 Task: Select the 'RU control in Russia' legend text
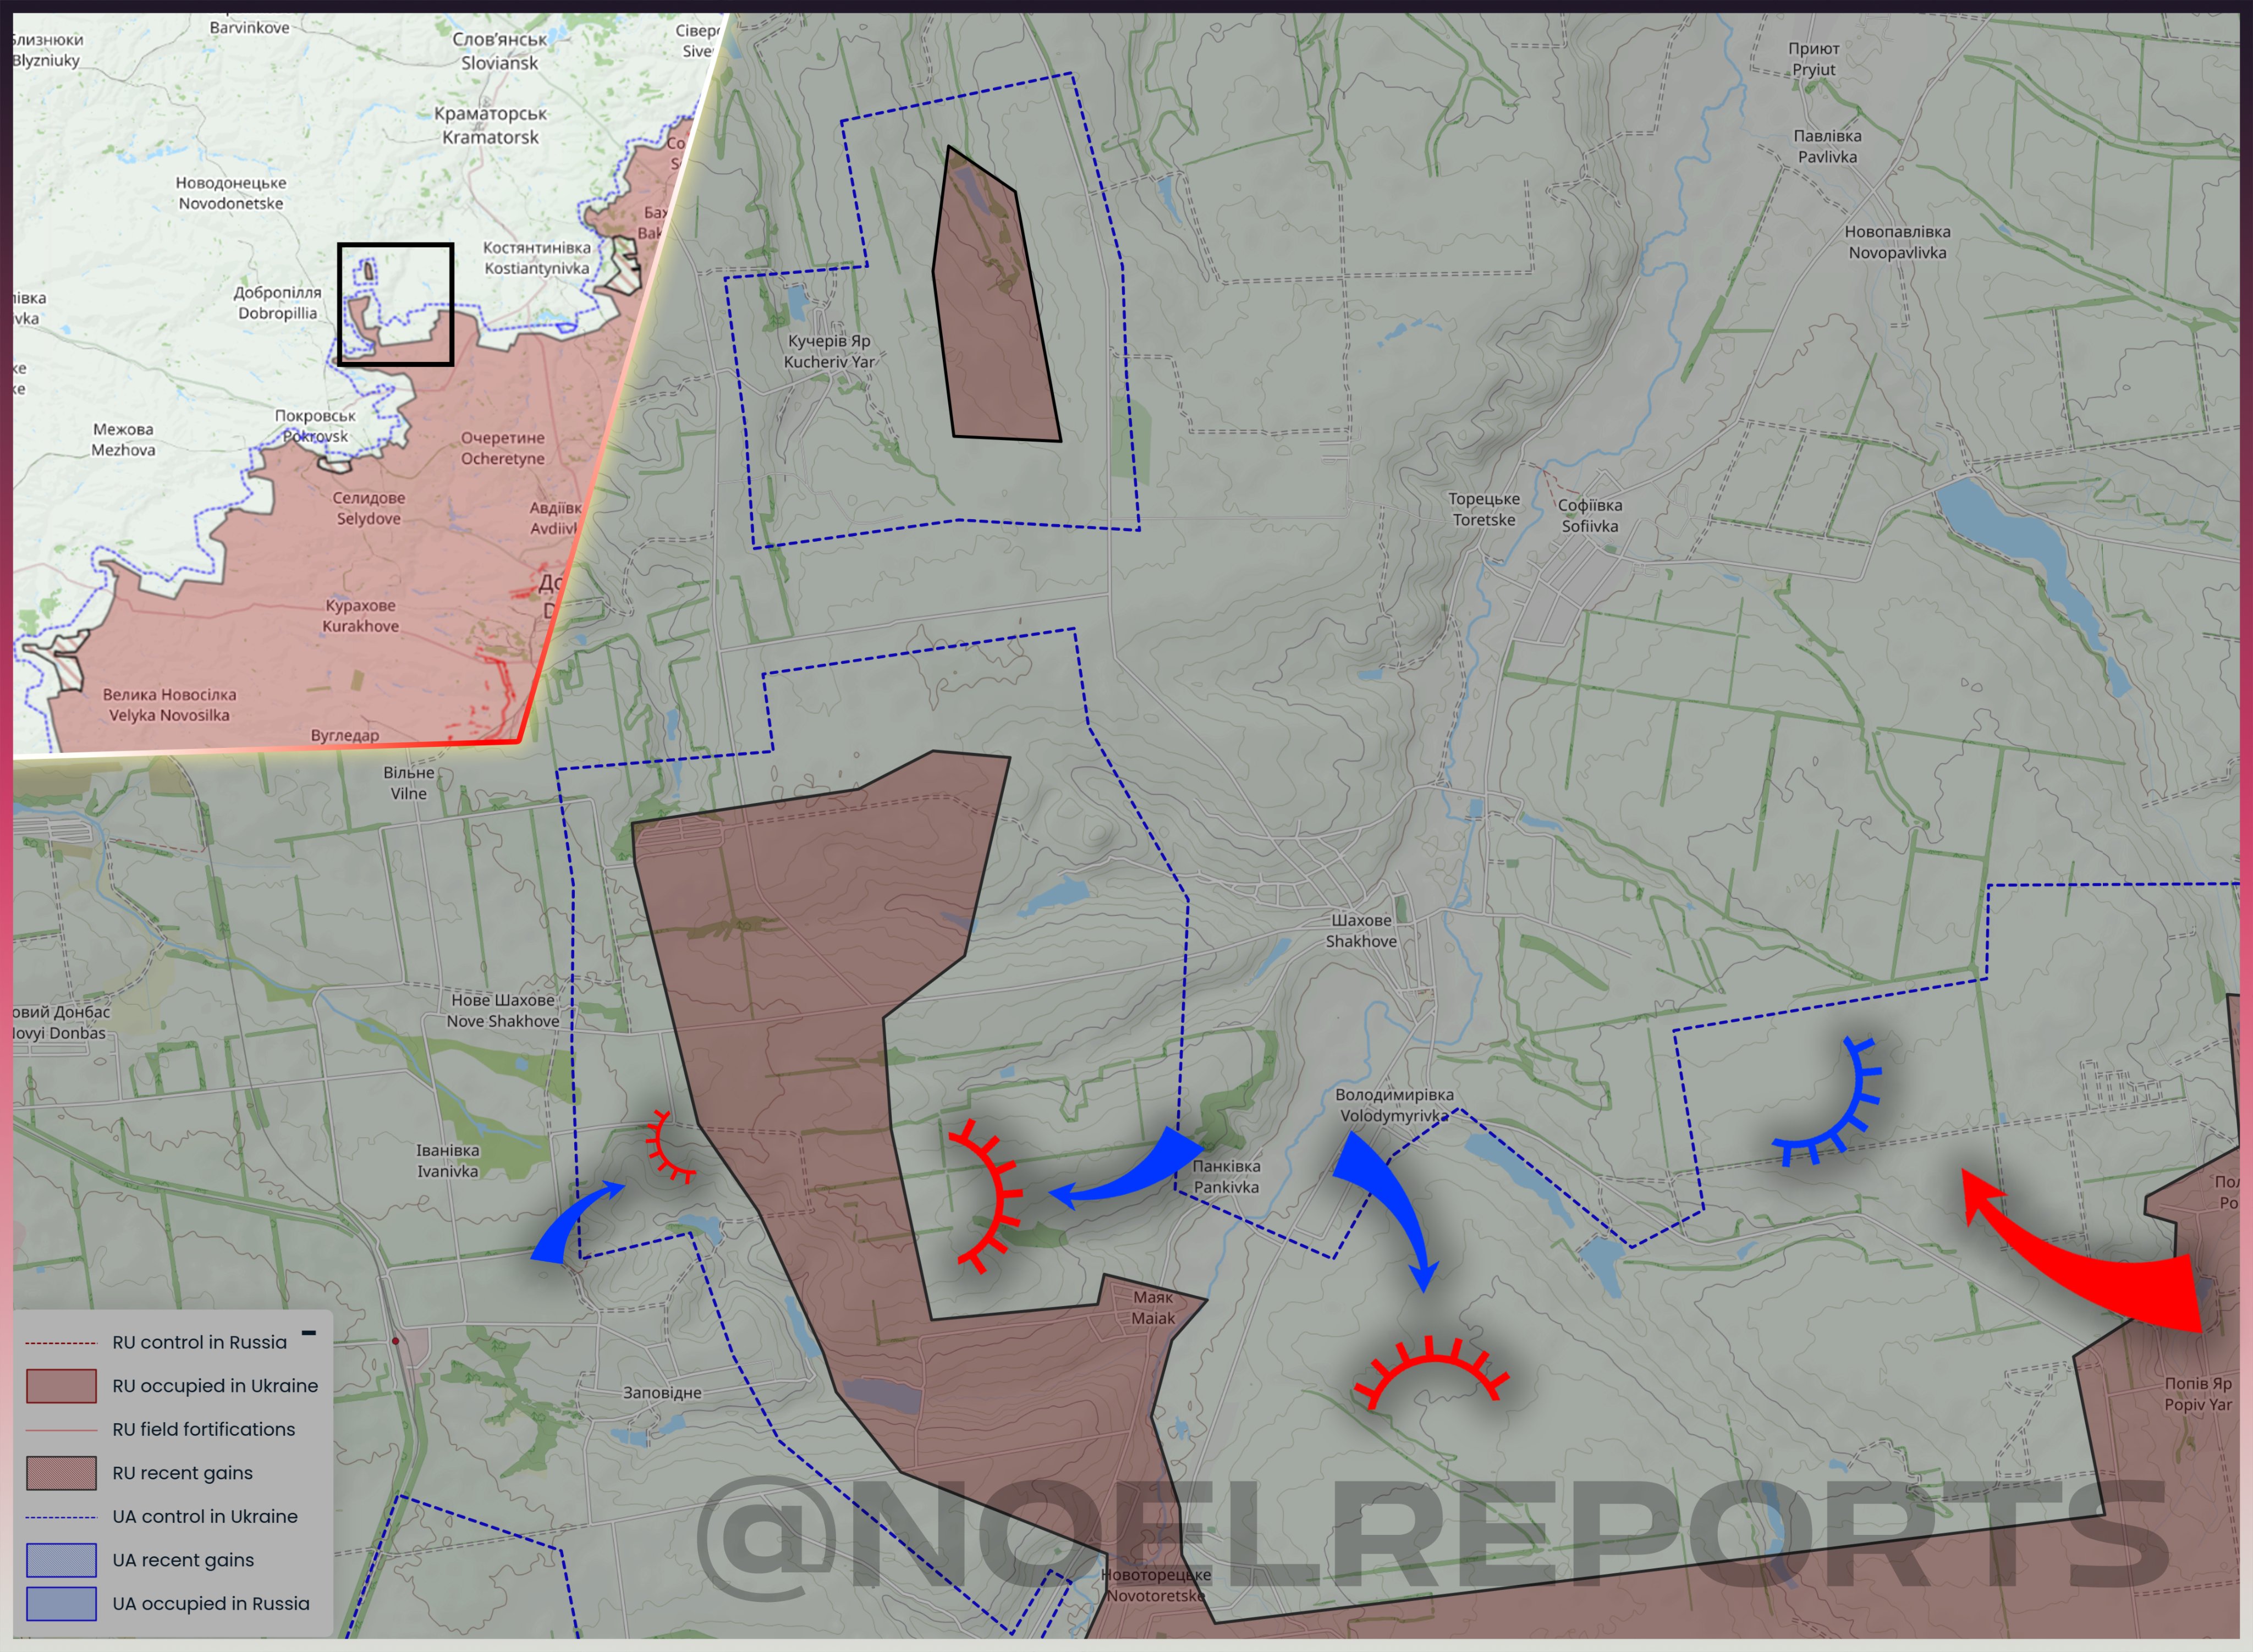pyautogui.click(x=199, y=1342)
